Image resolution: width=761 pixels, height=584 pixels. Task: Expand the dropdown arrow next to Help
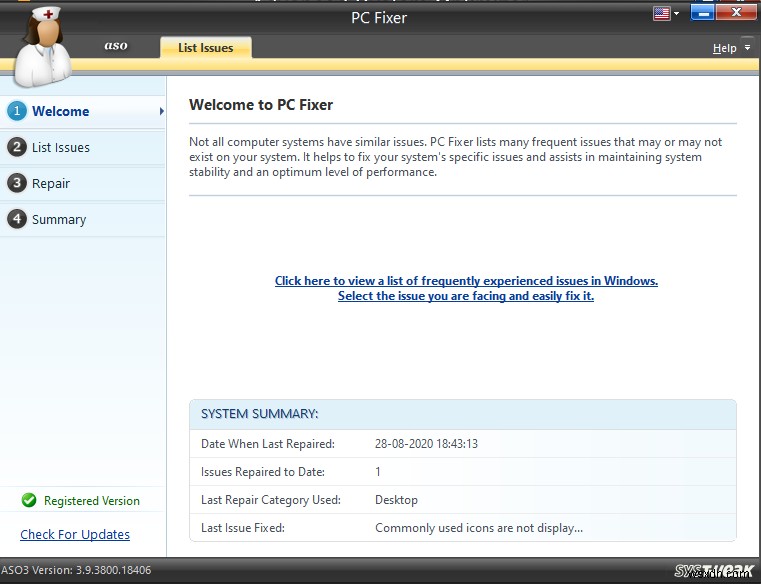pyautogui.click(x=747, y=48)
